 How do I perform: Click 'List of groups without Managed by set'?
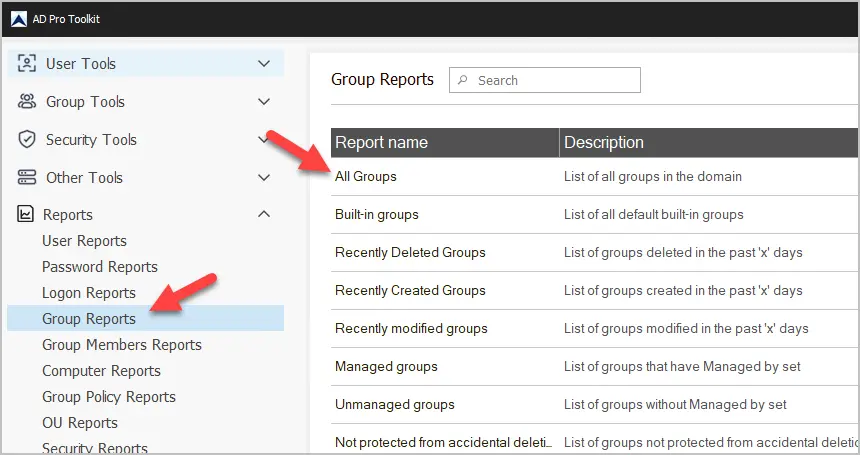[x=675, y=404]
